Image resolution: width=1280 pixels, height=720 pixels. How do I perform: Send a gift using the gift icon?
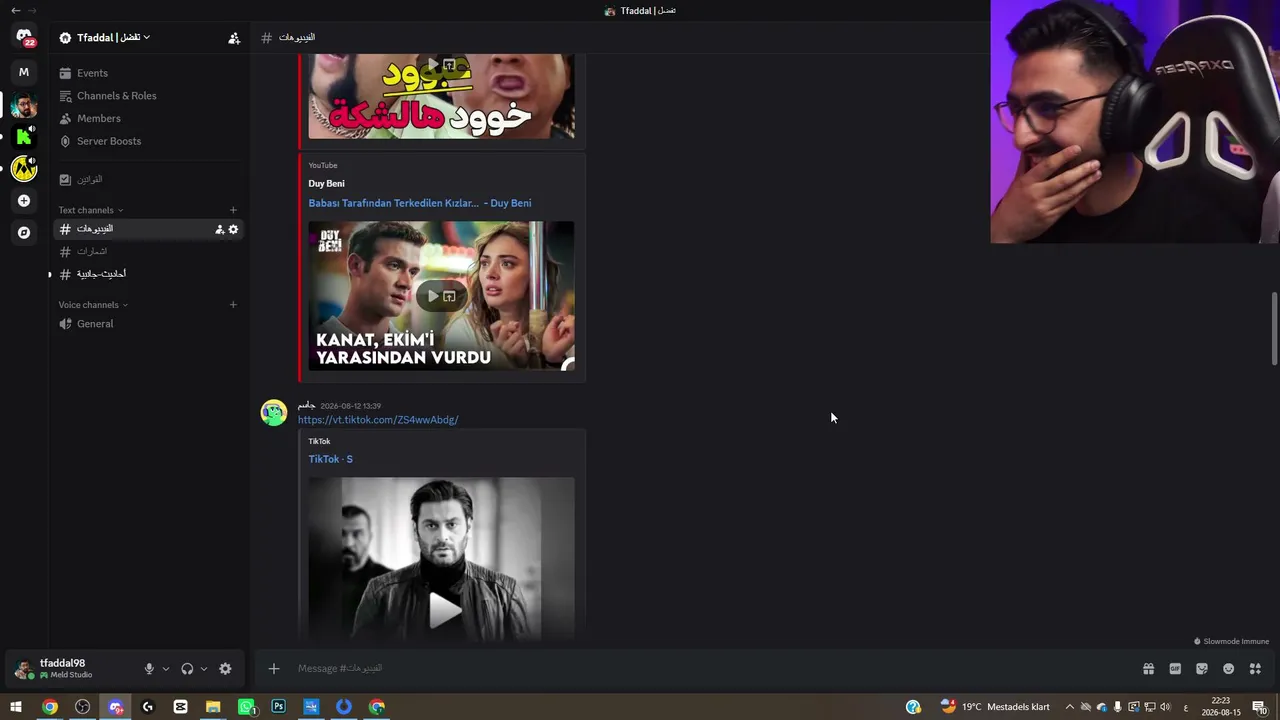(1148, 669)
